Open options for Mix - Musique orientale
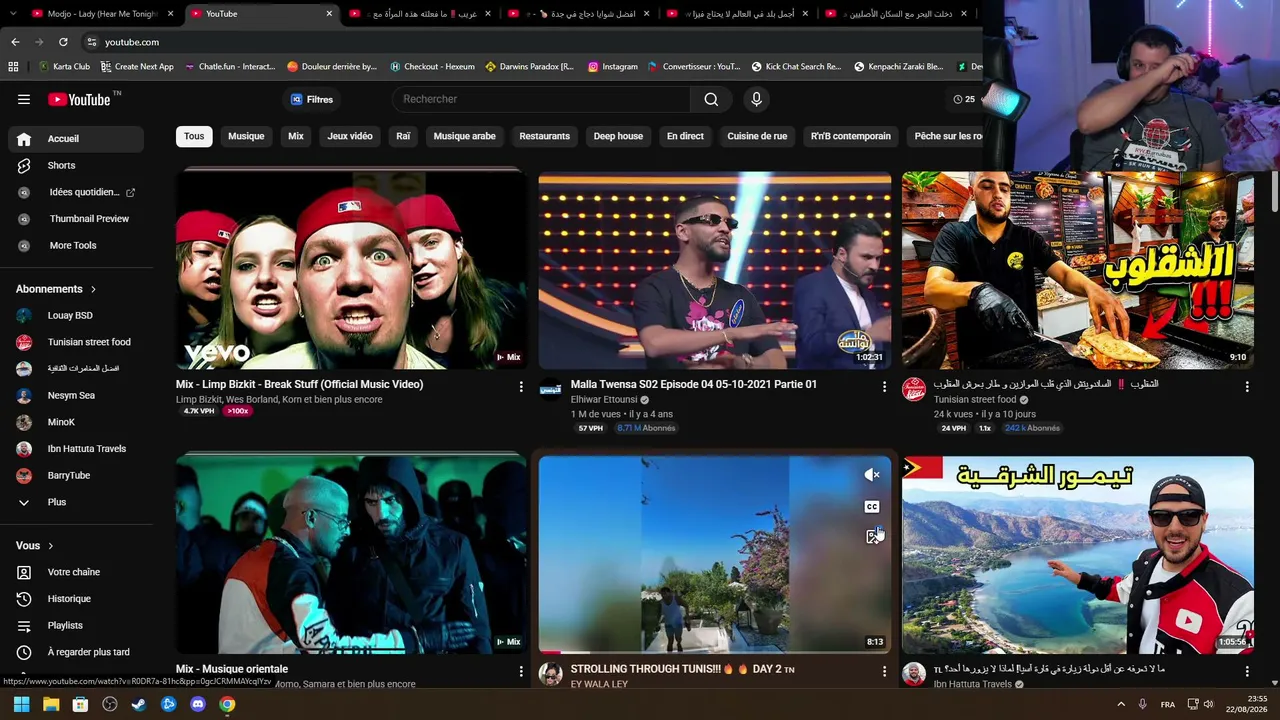This screenshot has height=720, width=1280. (521, 671)
